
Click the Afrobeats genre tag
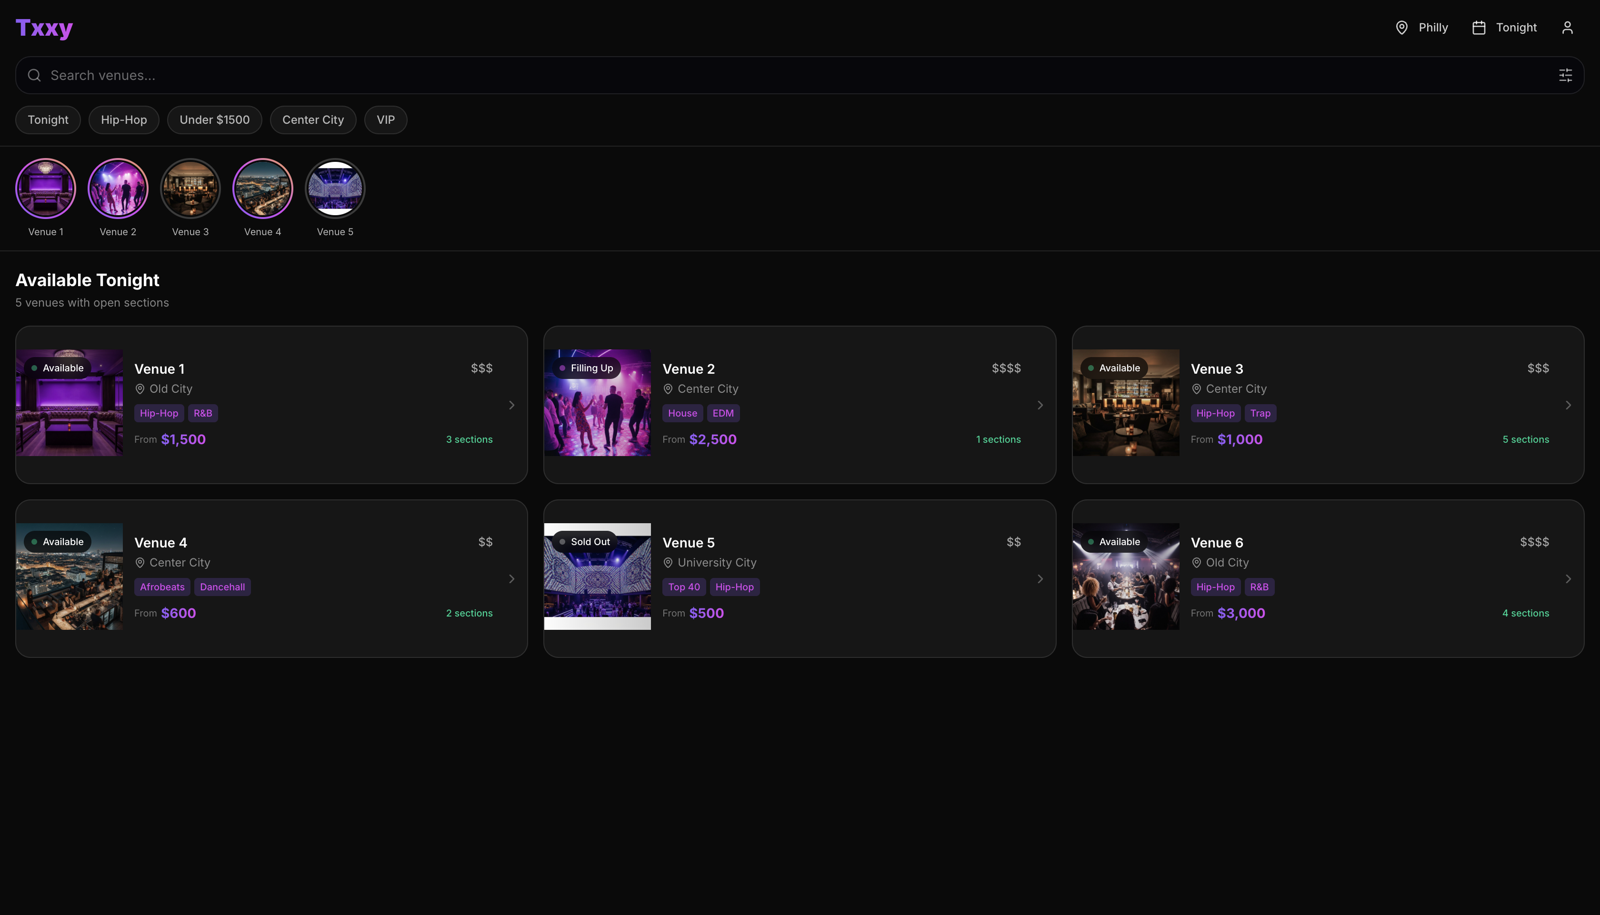click(x=162, y=587)
